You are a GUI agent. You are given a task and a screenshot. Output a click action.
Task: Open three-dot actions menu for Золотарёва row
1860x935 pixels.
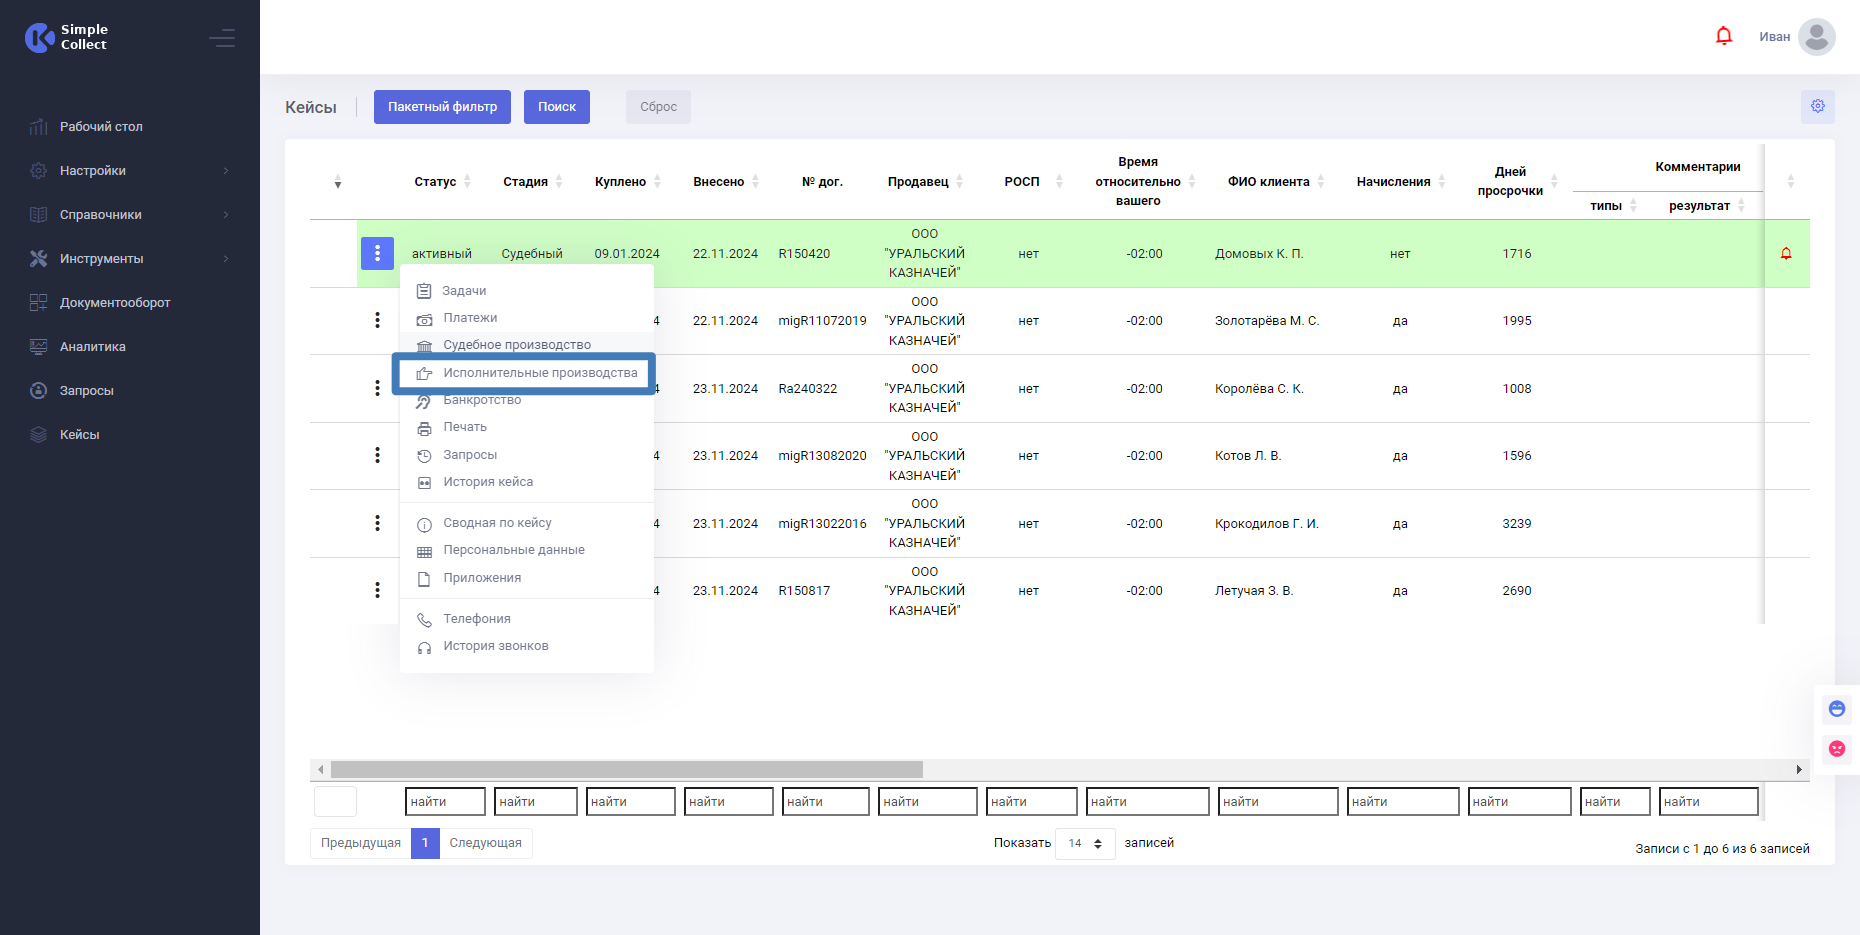click(377, 320)
